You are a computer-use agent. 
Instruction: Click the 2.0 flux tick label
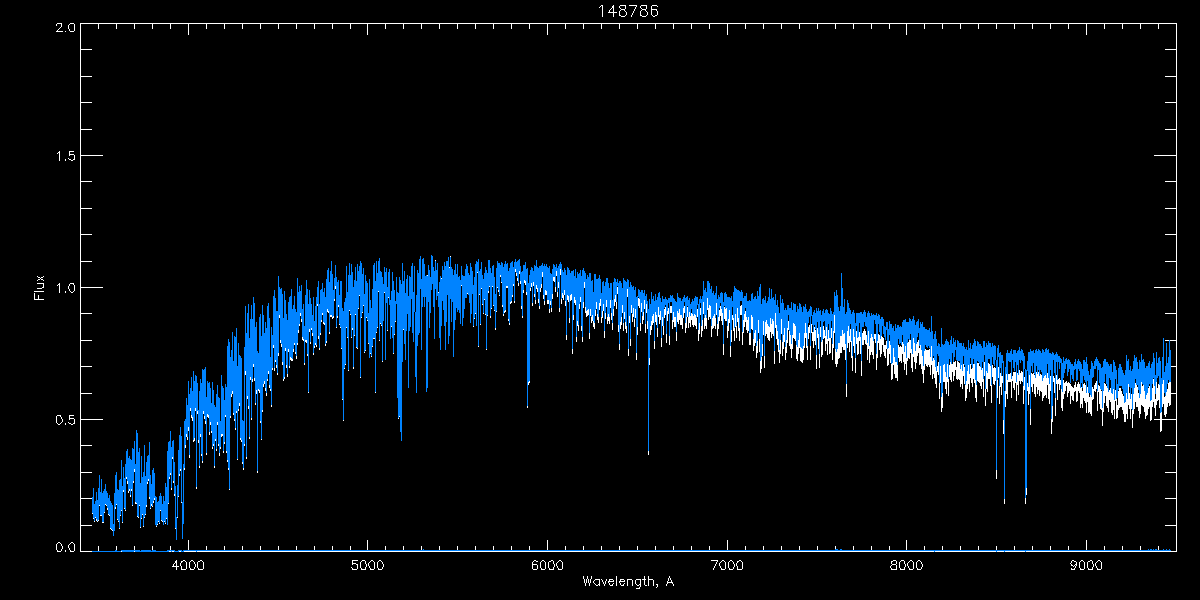(65, 27)
